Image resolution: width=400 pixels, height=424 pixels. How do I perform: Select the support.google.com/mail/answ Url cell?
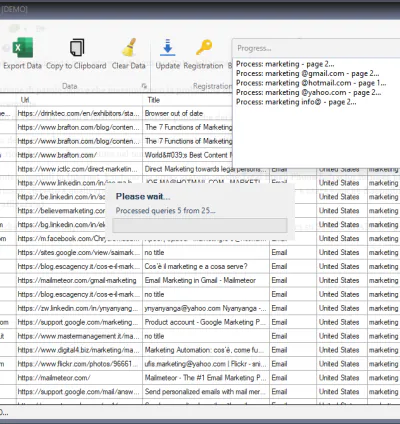pos(79,392)
